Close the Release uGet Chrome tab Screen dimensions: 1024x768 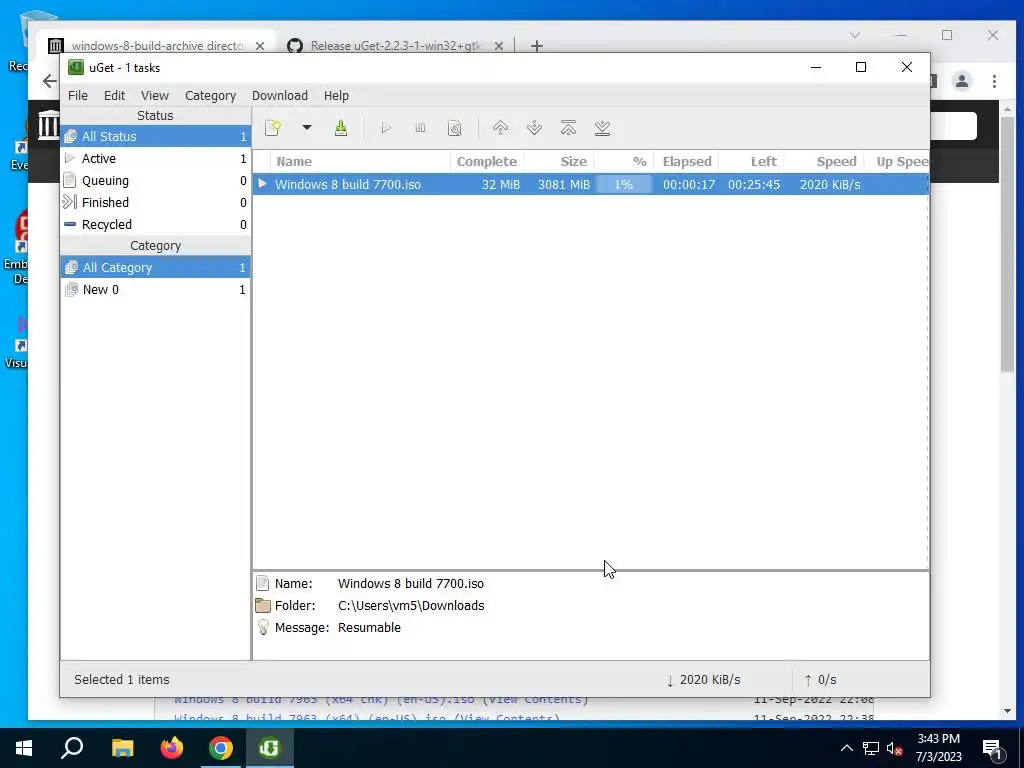coord(499,46)
